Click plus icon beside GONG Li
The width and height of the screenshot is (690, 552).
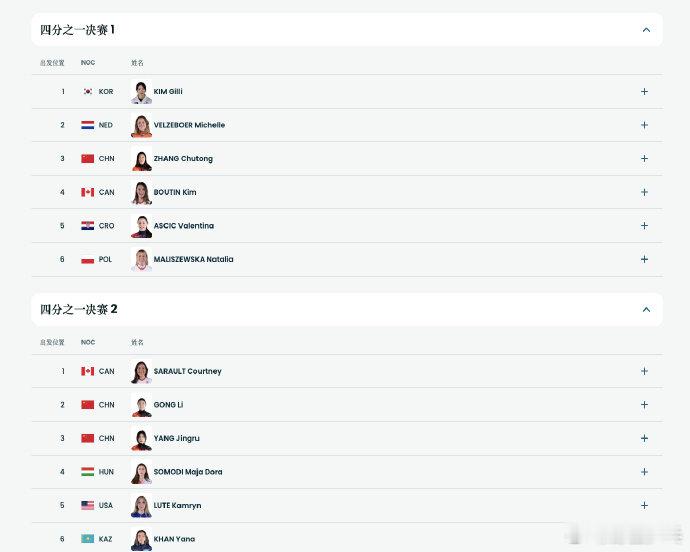[x=644, y=405]
